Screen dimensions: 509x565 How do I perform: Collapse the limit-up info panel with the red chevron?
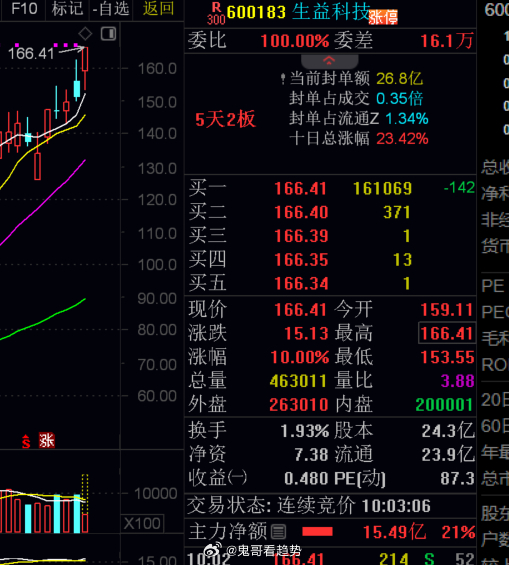point(329,61)
